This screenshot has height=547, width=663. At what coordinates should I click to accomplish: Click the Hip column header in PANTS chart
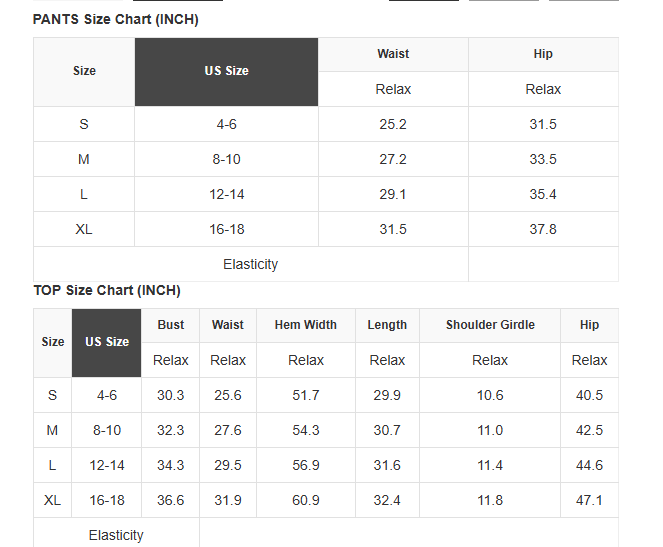(543, 54)
